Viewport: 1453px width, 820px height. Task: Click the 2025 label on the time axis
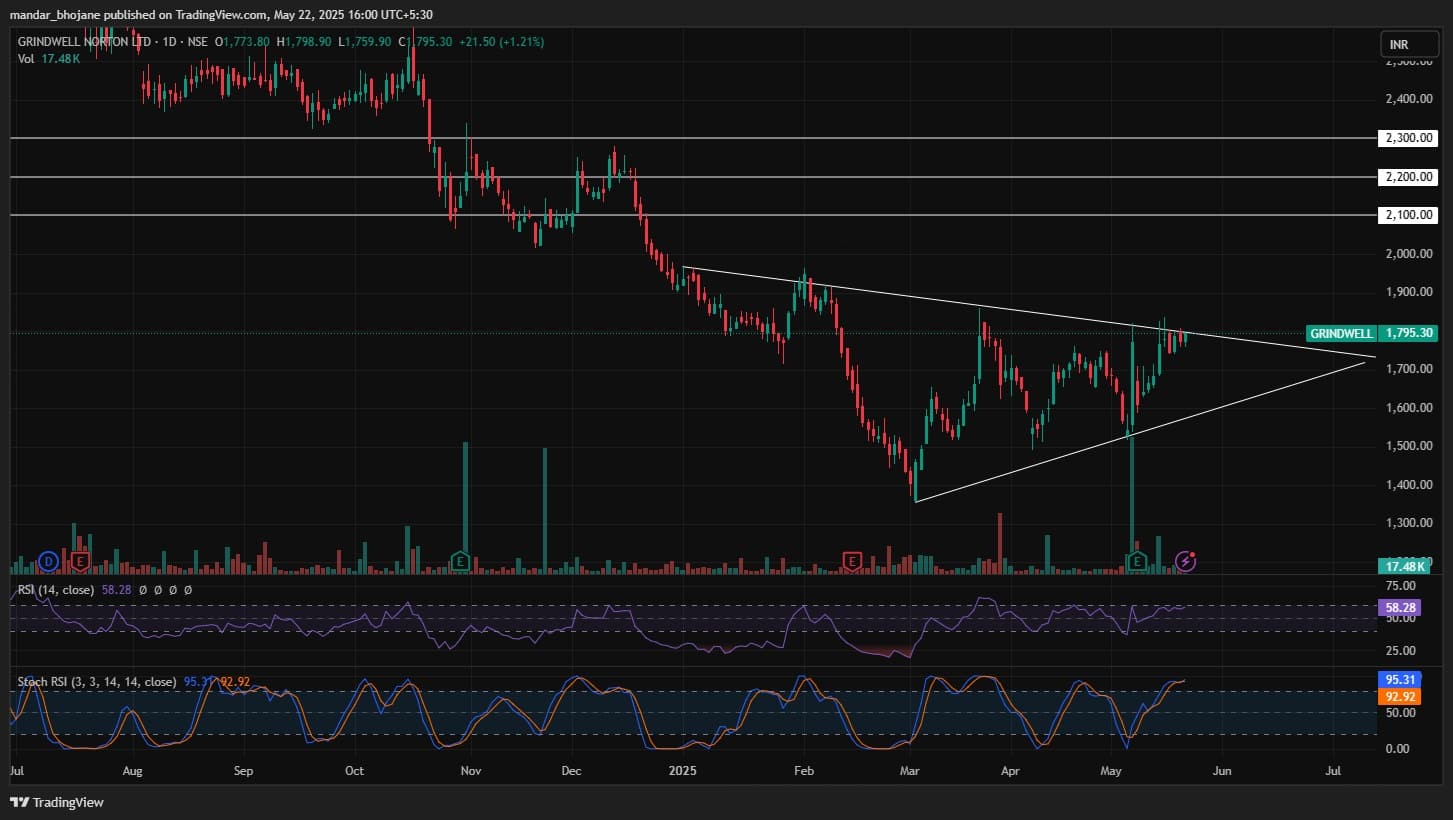[682, 771]
